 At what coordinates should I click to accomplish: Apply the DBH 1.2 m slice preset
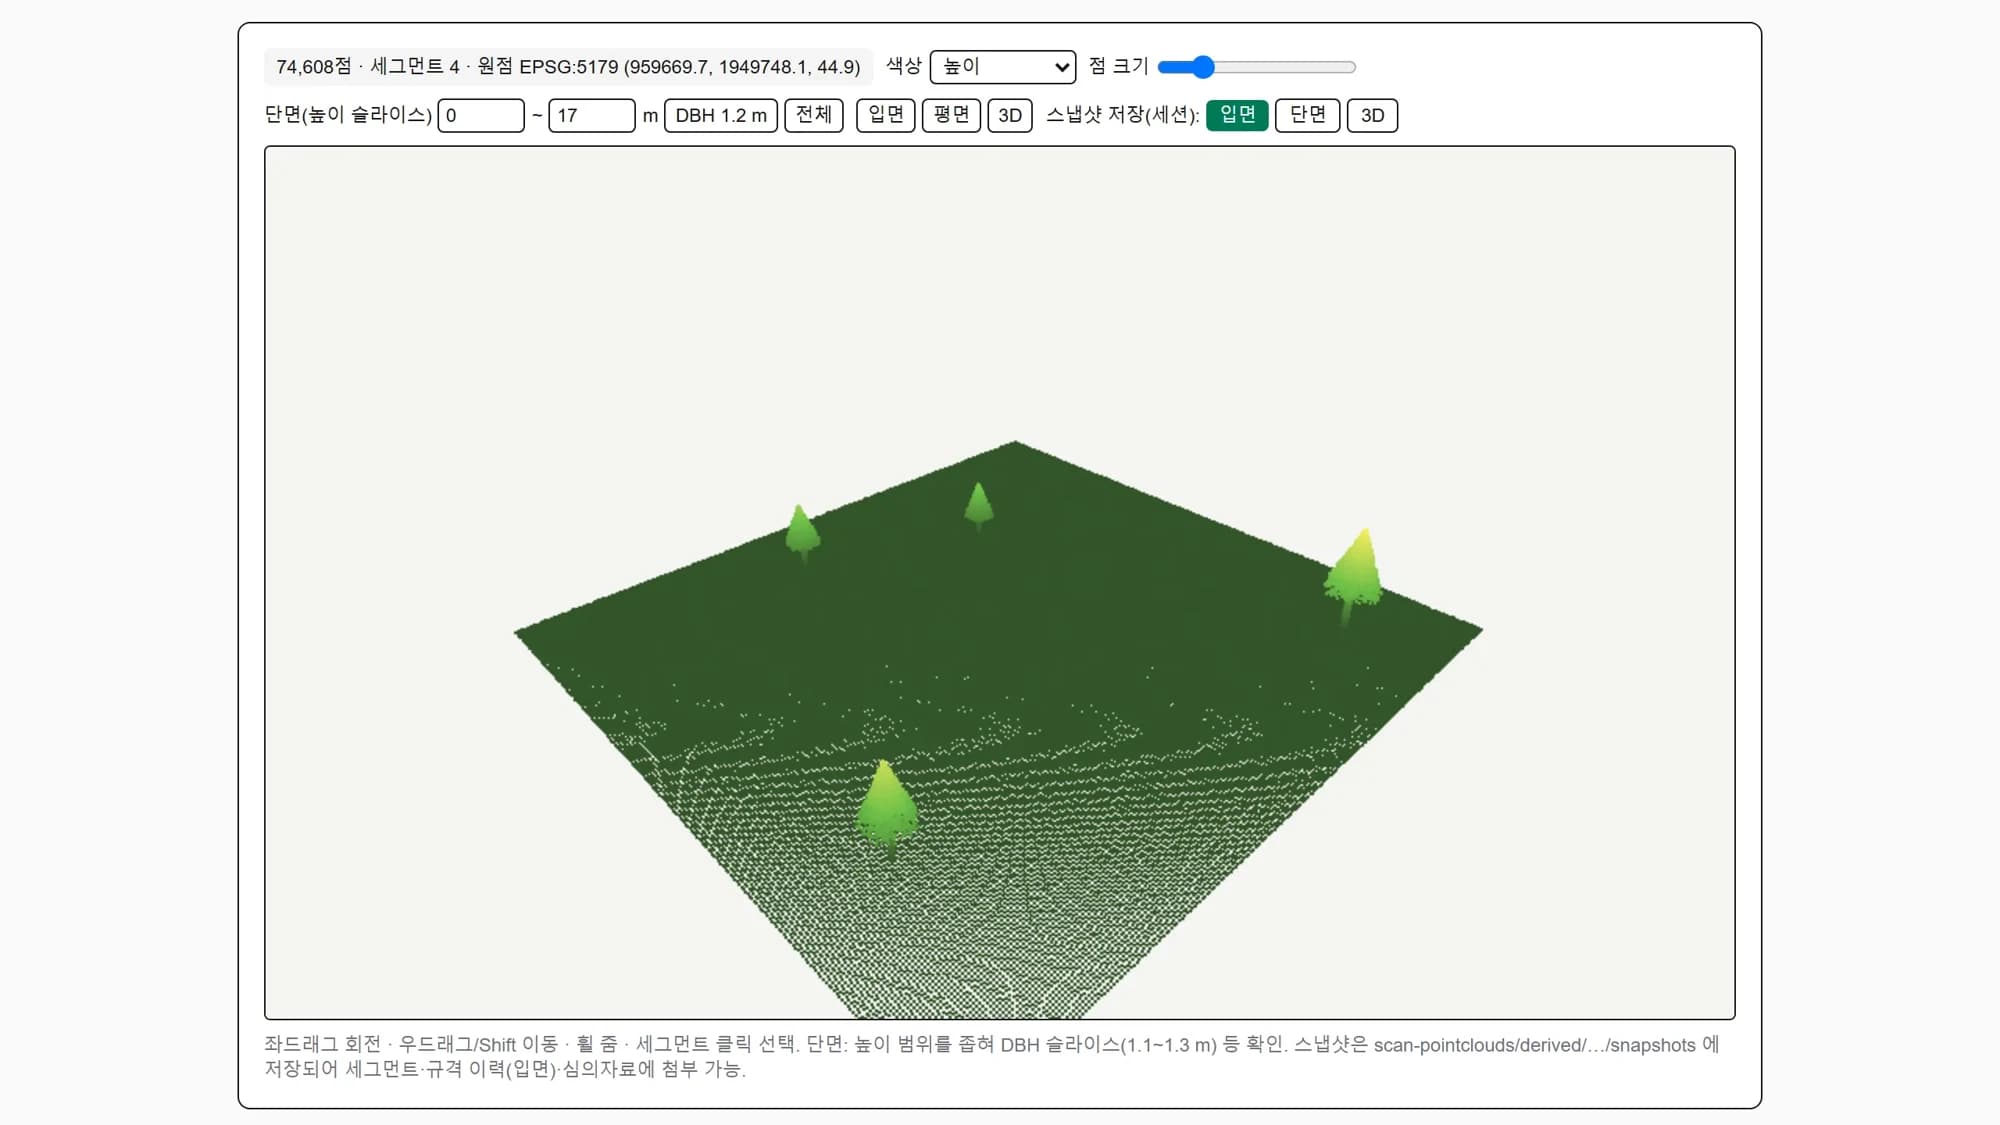tap(721, 115)
